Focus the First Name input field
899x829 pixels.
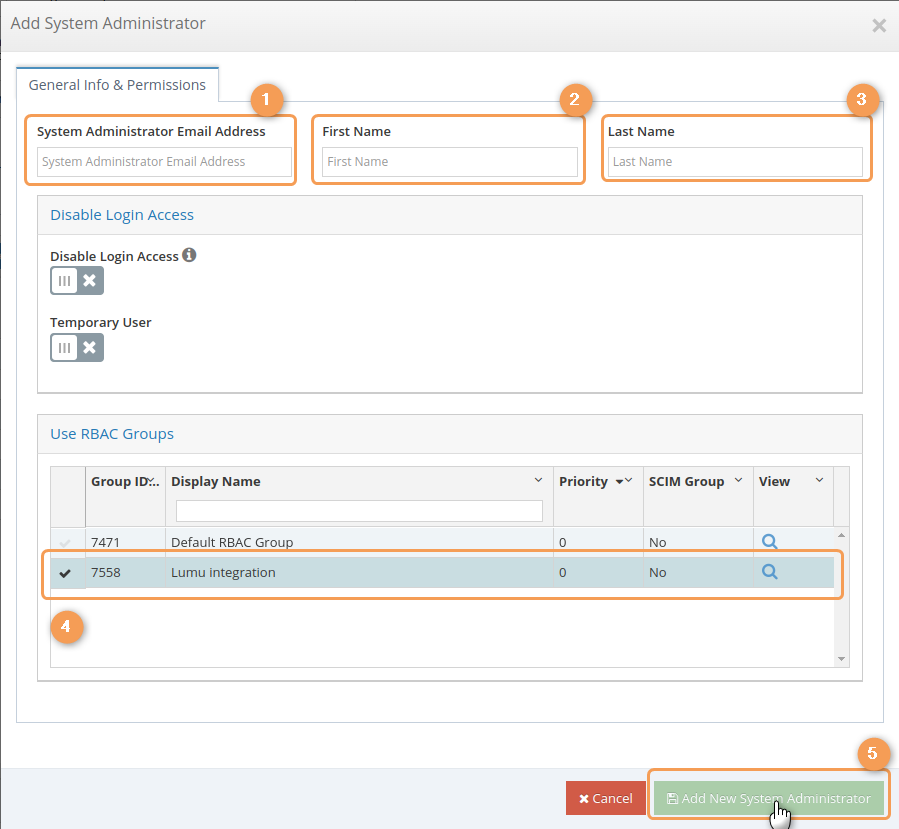(449, 162)
